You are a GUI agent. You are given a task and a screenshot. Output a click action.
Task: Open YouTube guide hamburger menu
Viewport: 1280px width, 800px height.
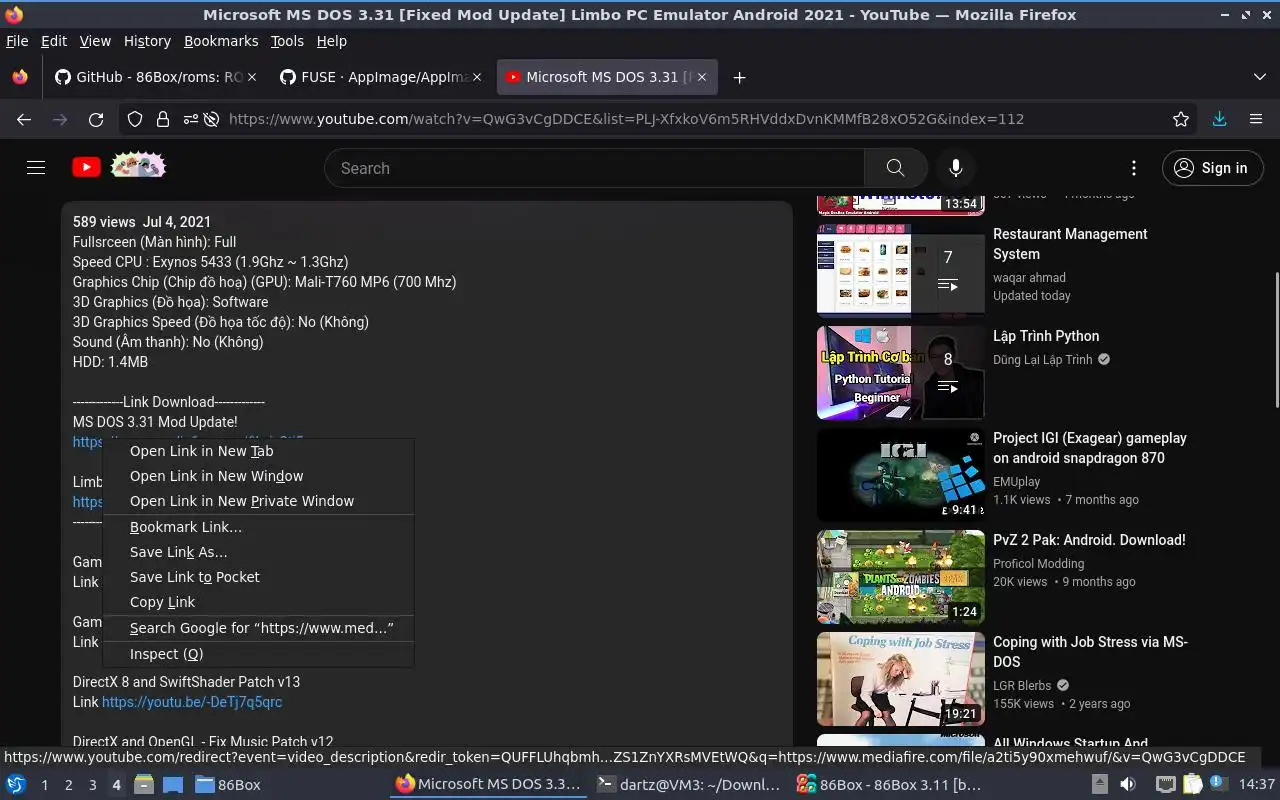pos(36,168)
